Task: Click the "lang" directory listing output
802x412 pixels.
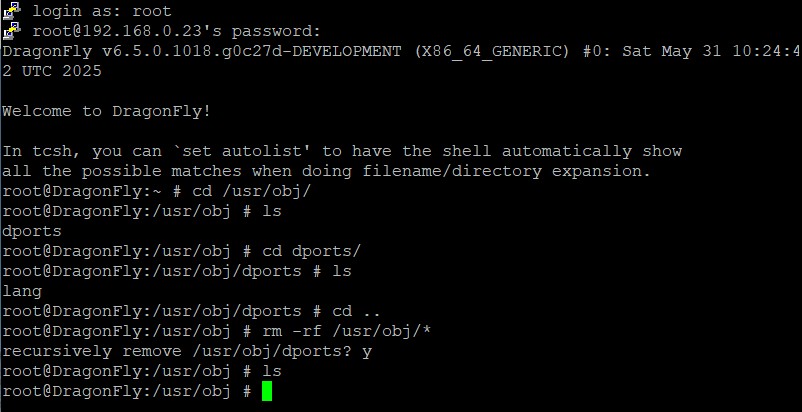Action: 22,291
